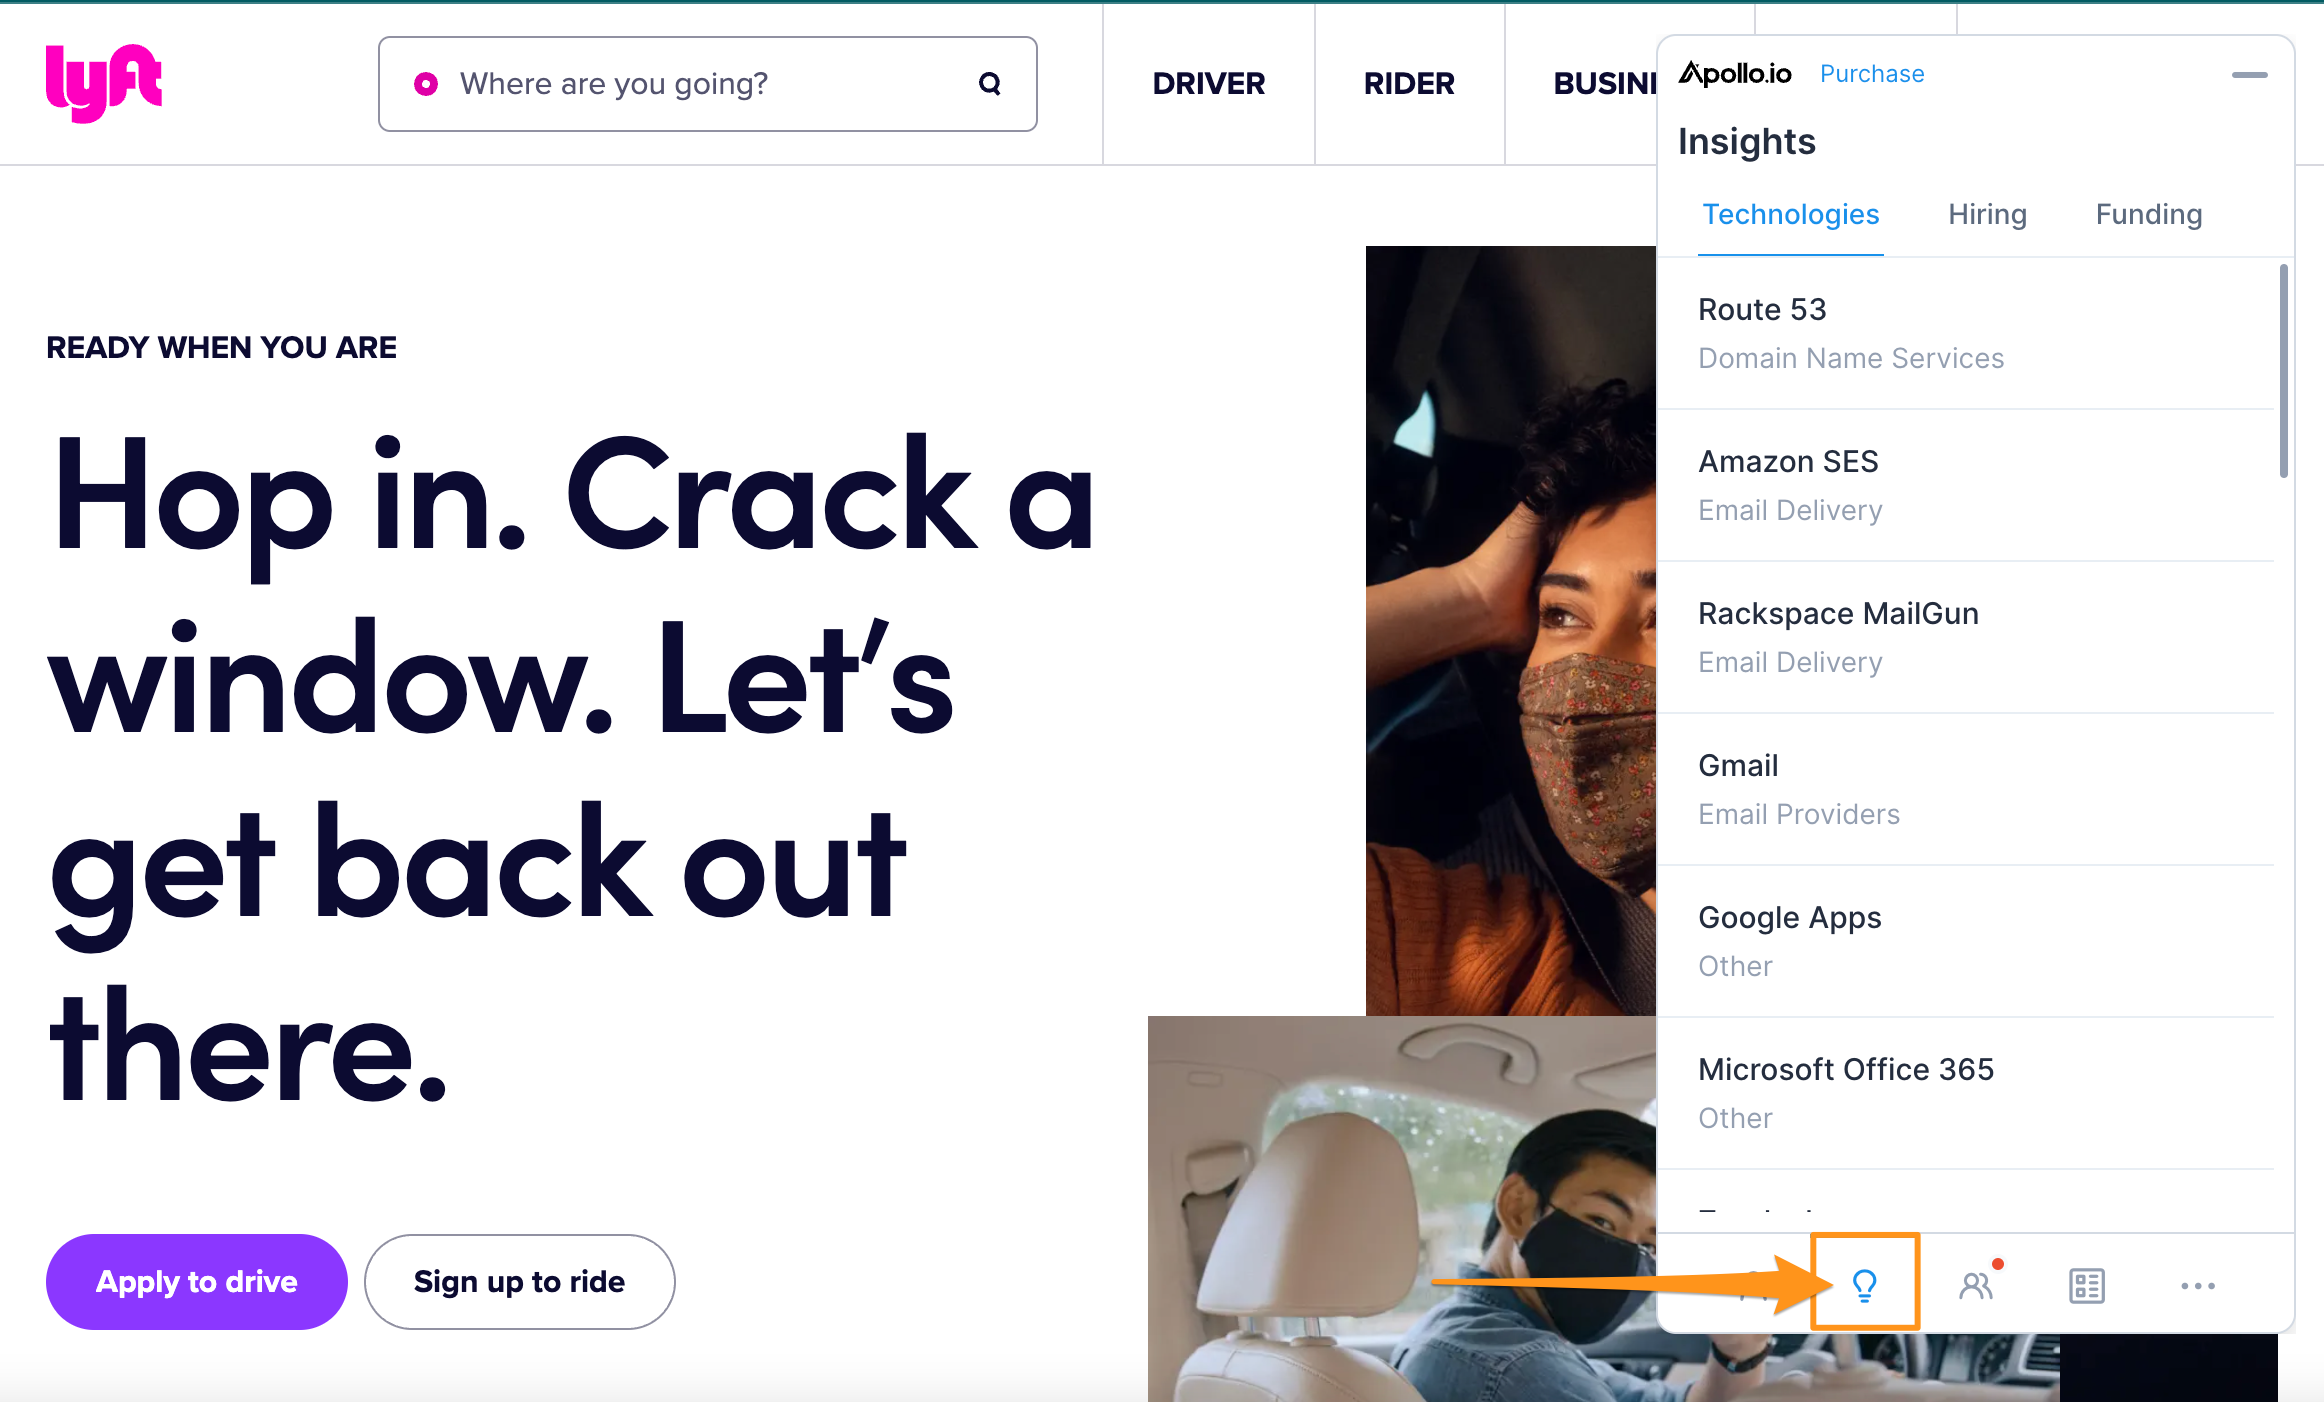This screenshot has width=2324, height=1402.
Task: Click Apply to drive button
Action: [x=197, y=1282]
